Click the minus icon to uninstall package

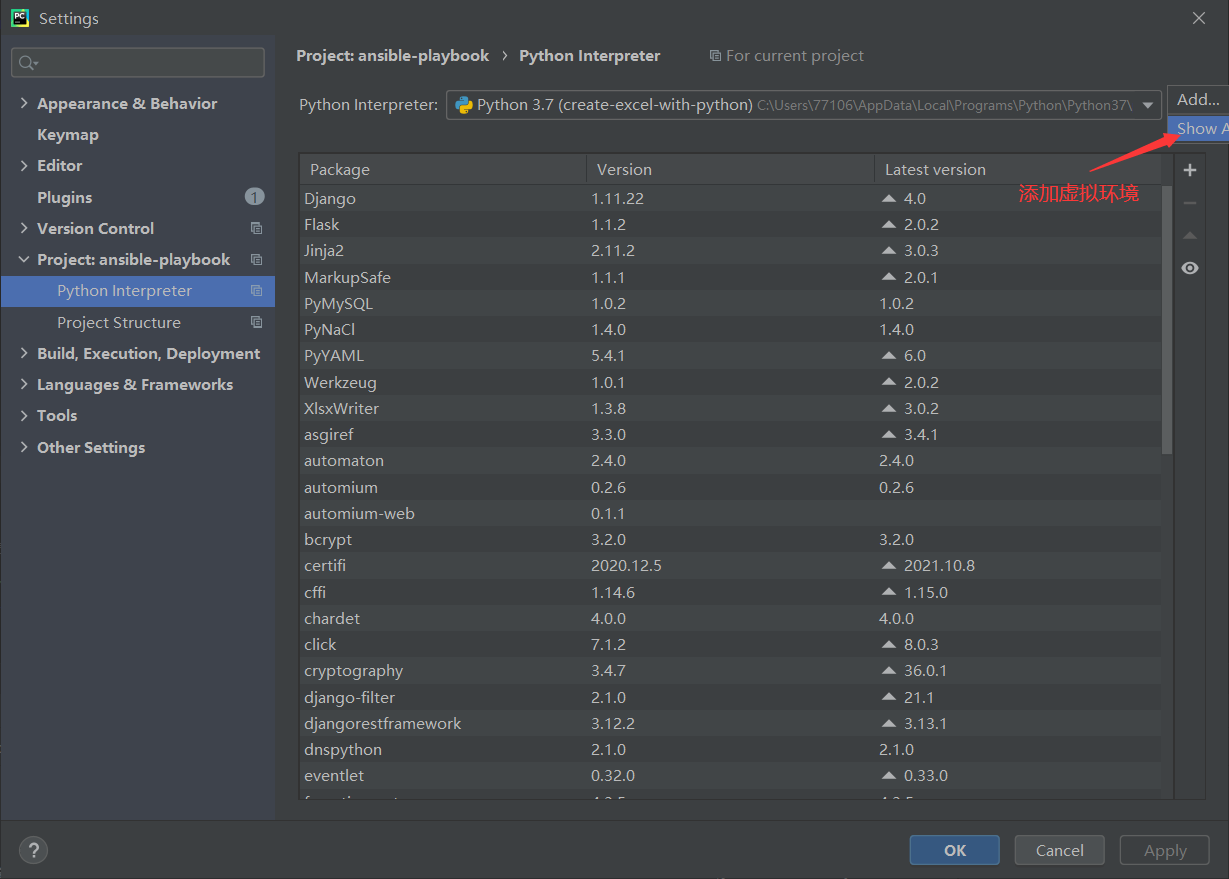point(1189,203)
